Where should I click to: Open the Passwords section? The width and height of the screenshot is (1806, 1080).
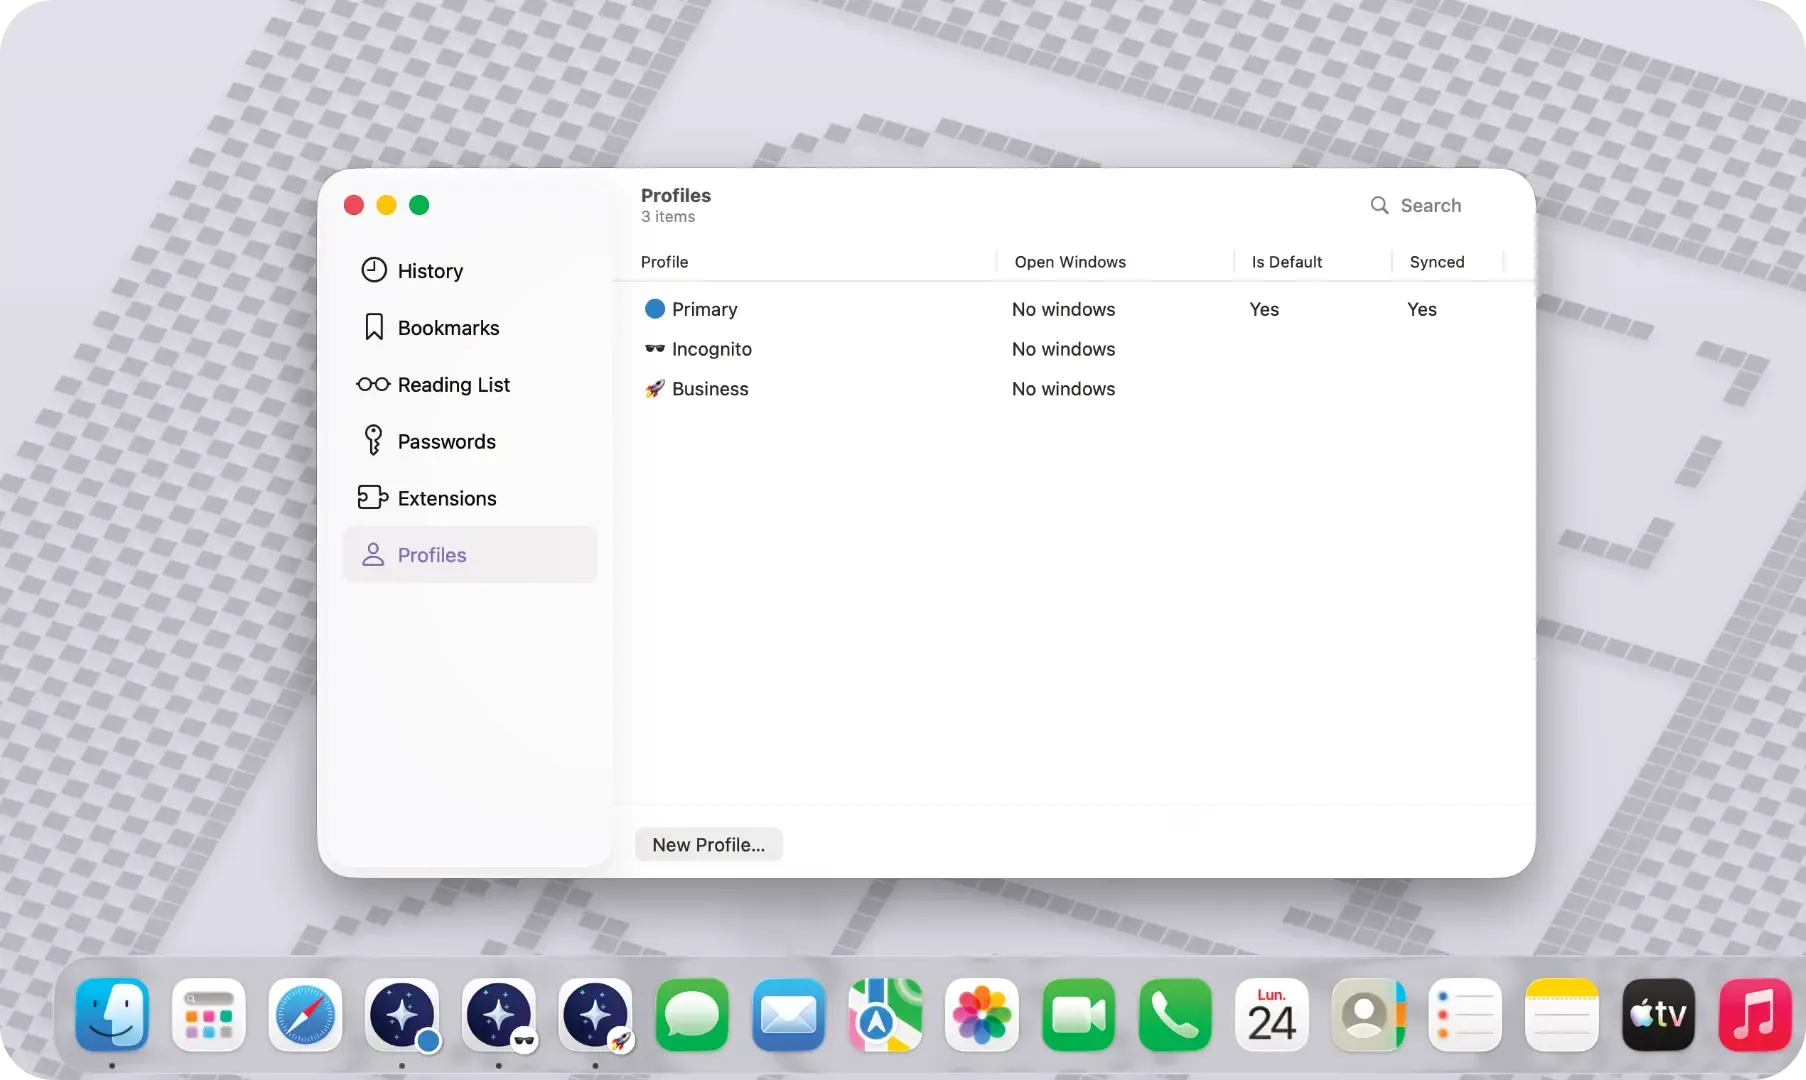[446, 441]
